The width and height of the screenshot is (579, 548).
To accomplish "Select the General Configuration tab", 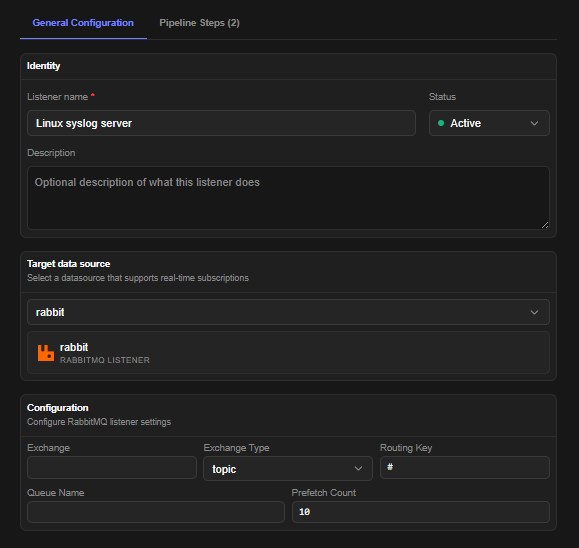I will (x=83, y=23).
